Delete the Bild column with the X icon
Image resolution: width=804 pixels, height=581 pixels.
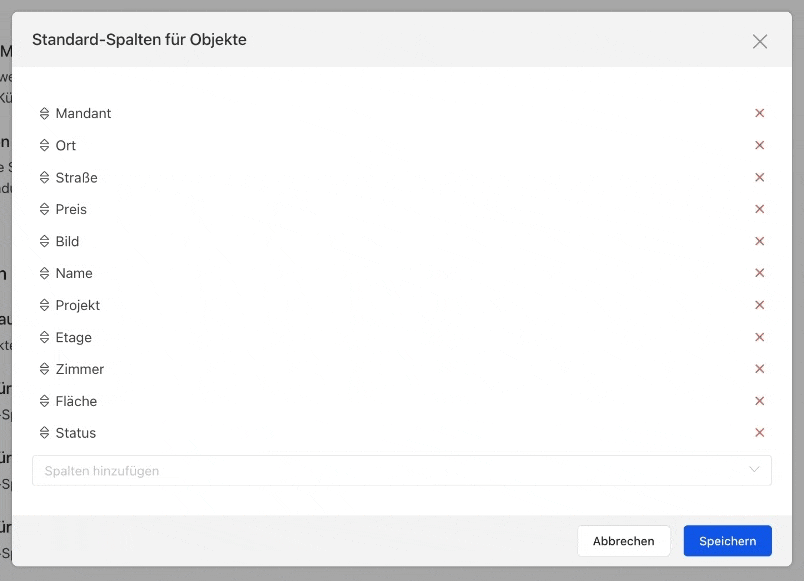pos(759,241)
